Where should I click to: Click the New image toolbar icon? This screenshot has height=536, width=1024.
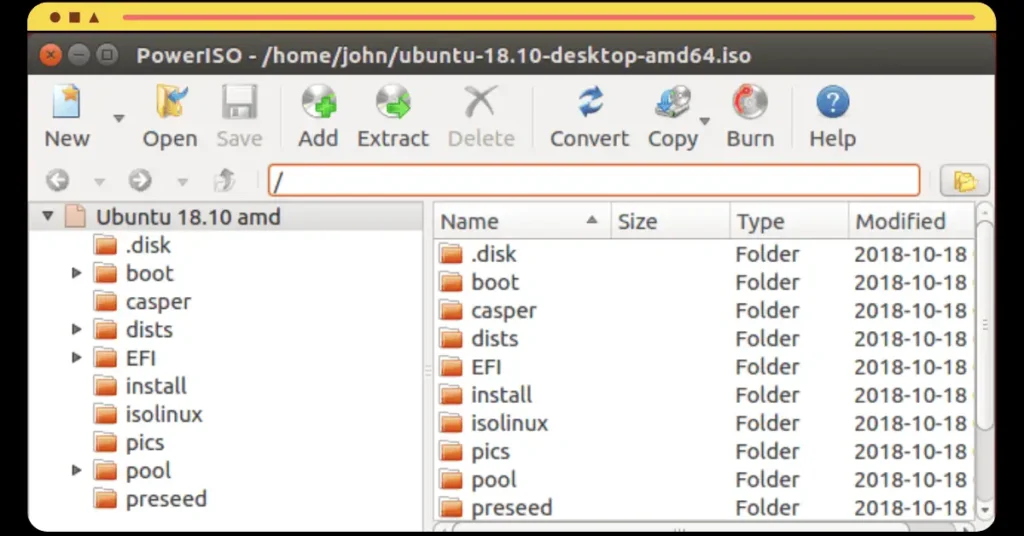67,102
